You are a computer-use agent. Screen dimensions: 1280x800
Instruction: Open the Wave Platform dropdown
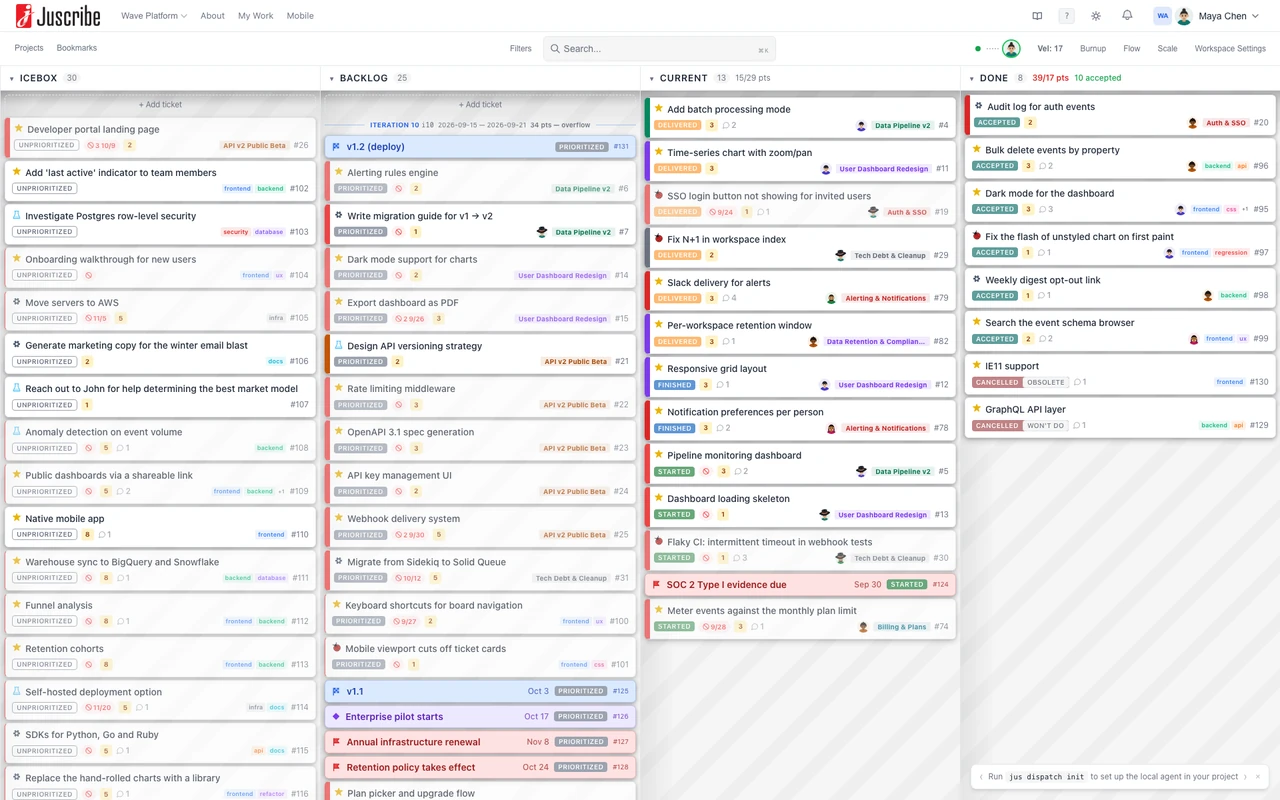coord(154,16)
